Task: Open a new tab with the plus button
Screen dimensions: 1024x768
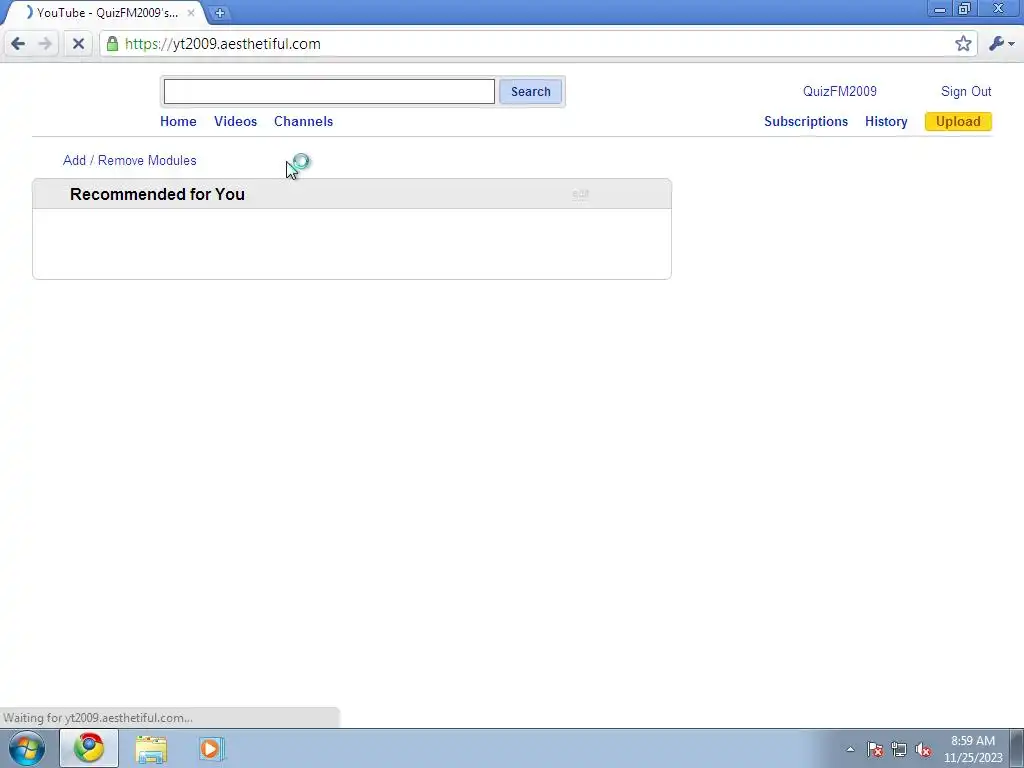Action: point(220,12)
